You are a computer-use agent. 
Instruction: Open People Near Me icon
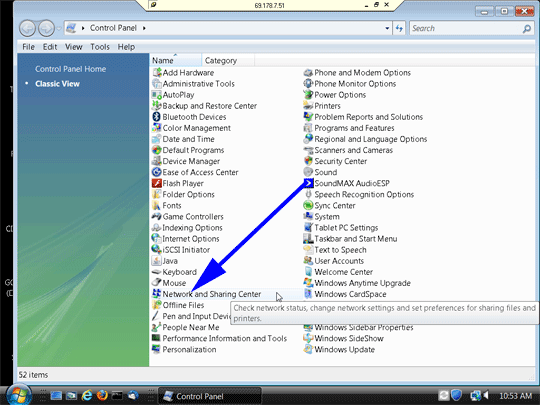click(157, 327)
